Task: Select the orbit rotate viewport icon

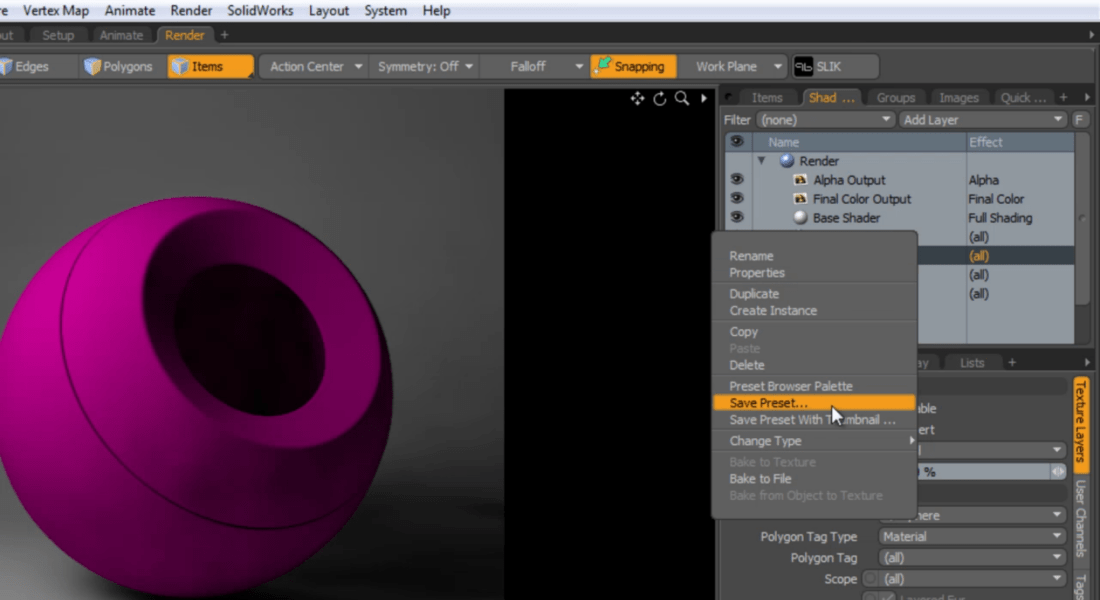Action: point(659,99)
